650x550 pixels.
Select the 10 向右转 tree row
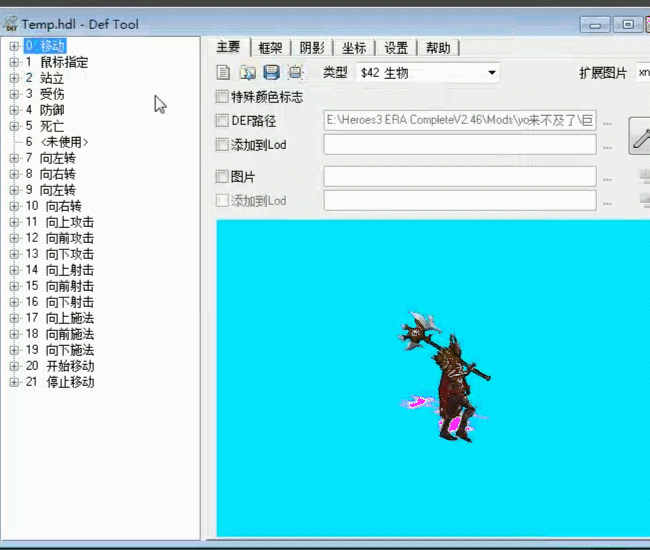pos(53,206)
